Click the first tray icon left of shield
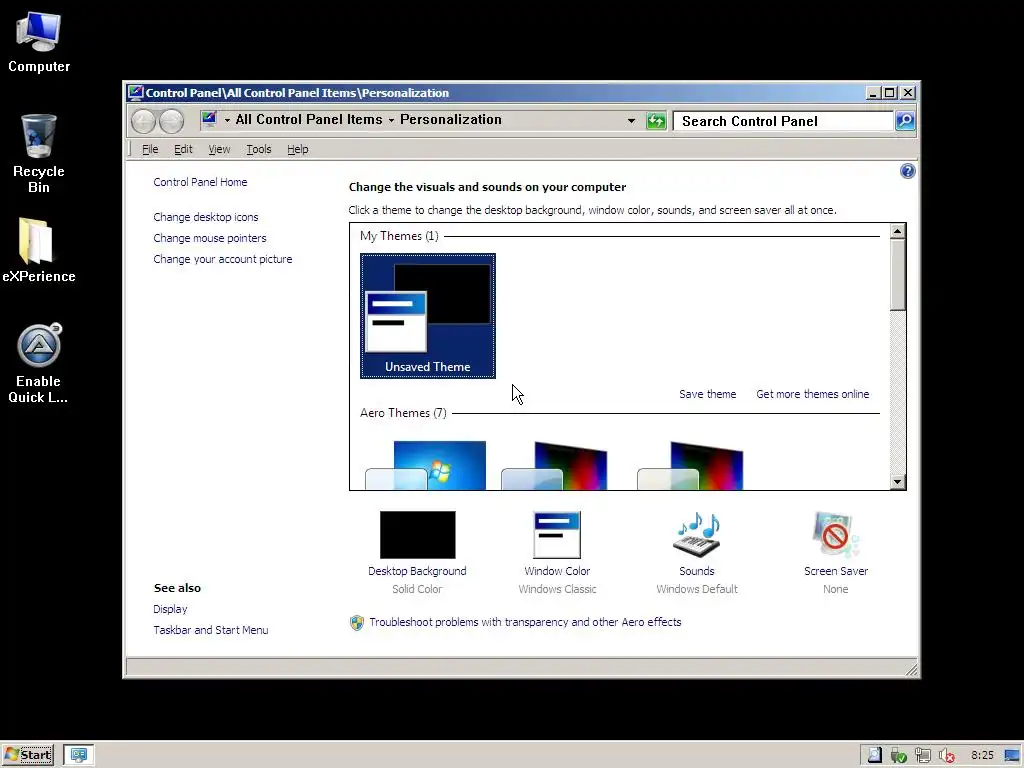This screenshot has height=768, width=1024. (874, 756)
